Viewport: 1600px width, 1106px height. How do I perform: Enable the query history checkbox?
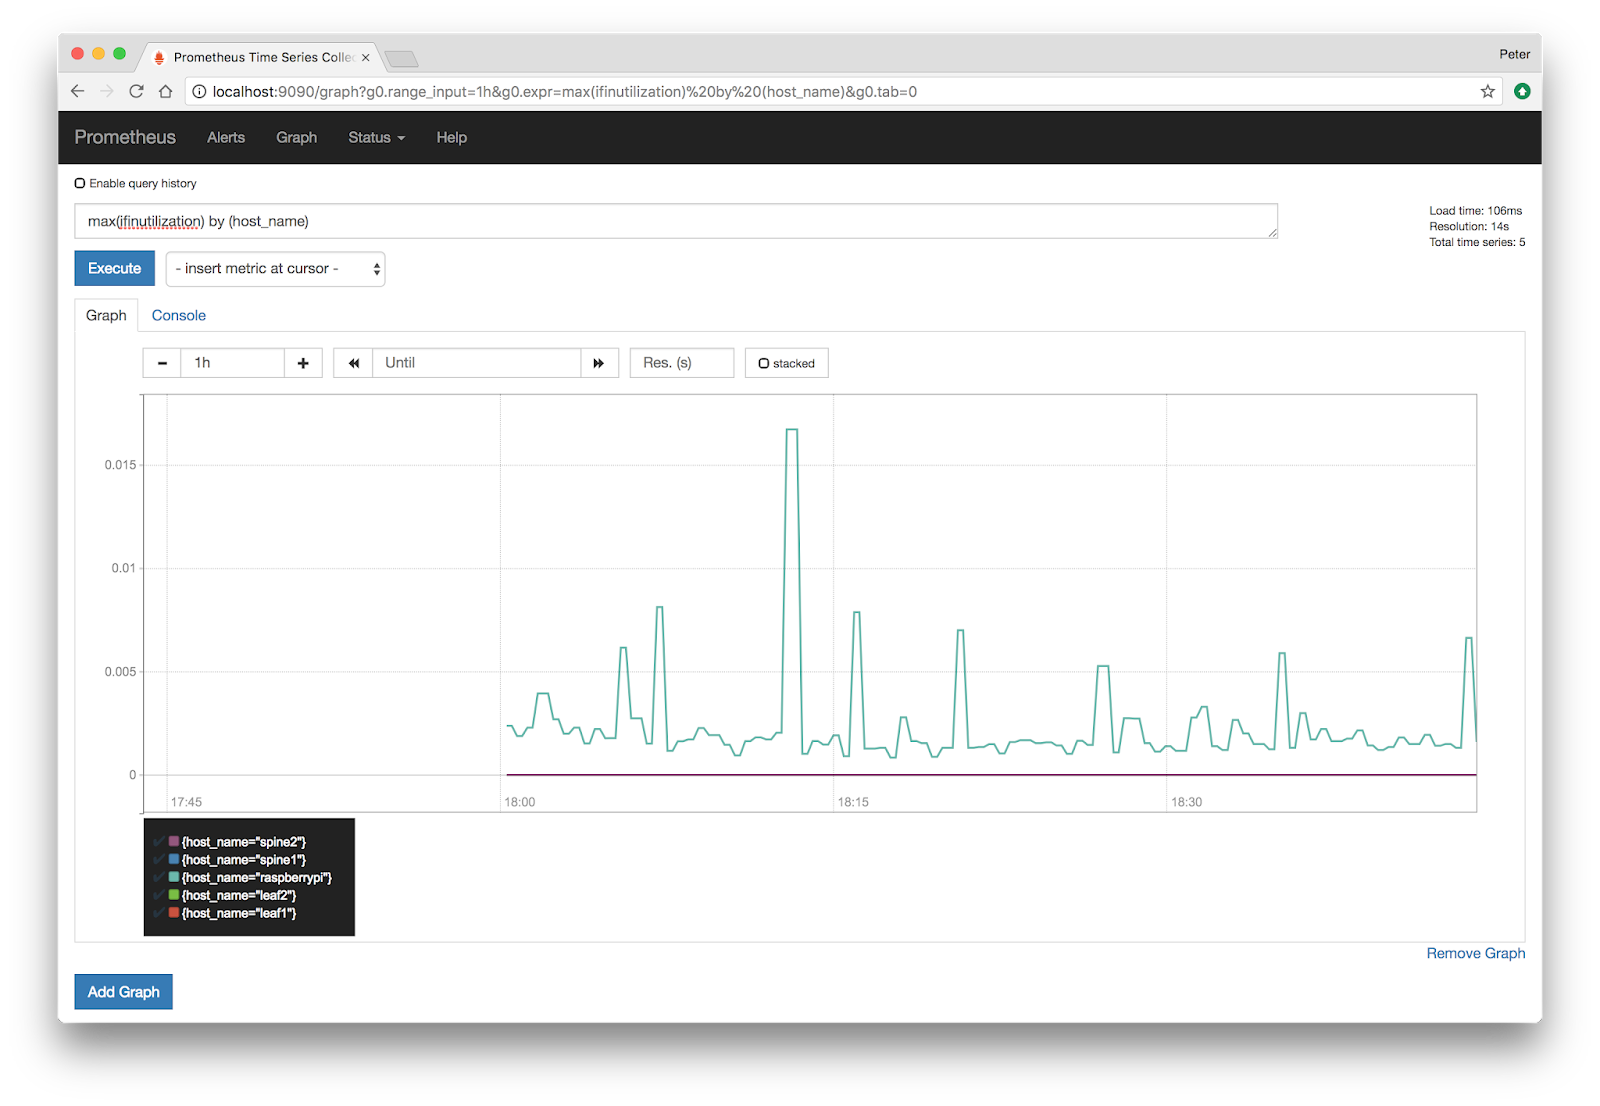(80, 182)
